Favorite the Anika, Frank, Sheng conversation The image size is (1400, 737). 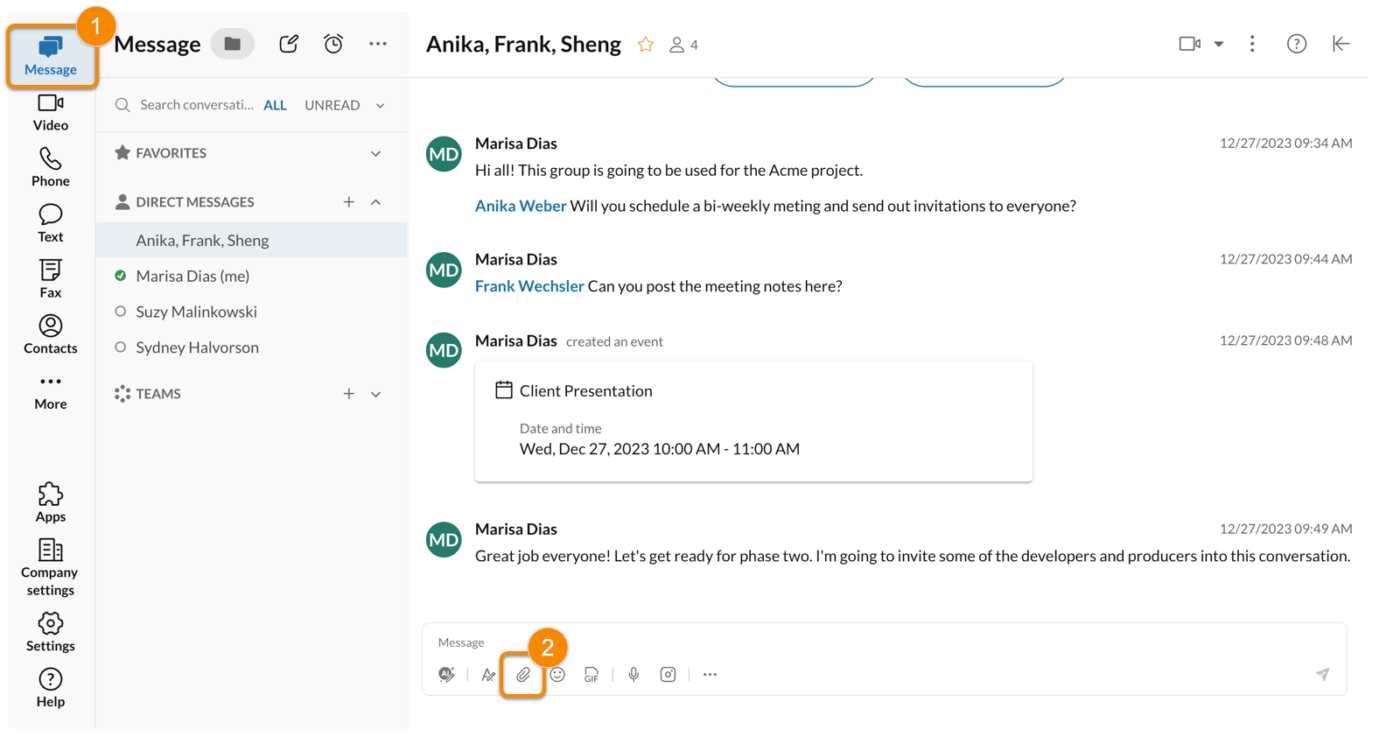645,44
